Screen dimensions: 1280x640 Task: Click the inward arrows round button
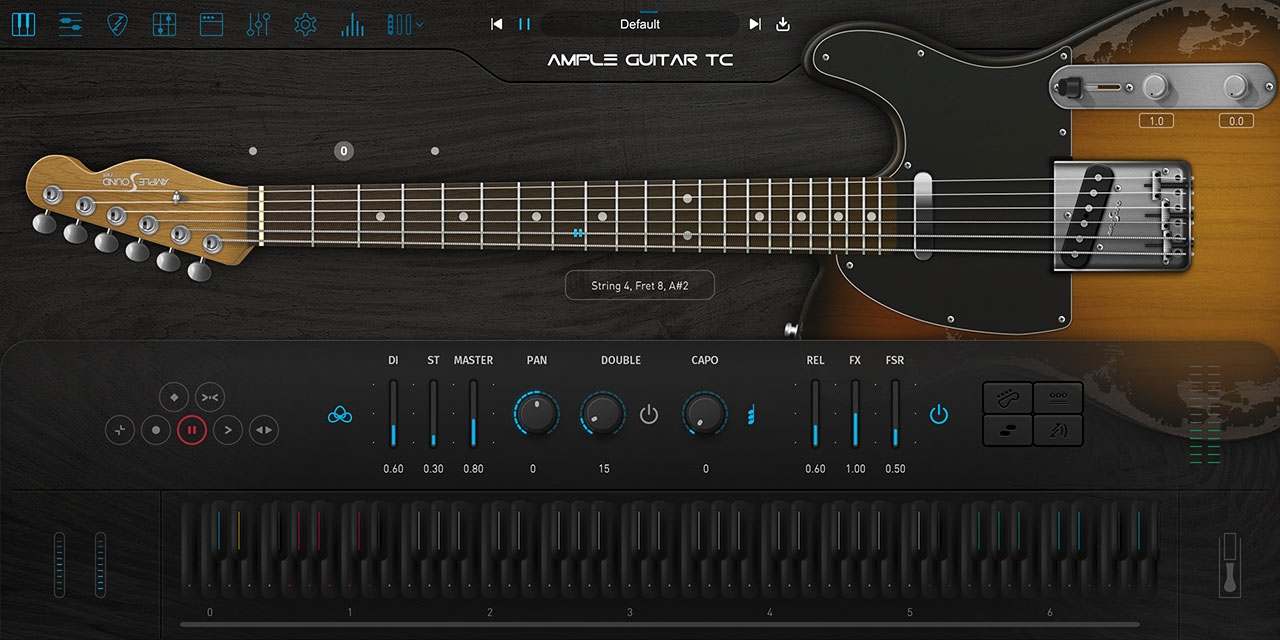point(210,397)
